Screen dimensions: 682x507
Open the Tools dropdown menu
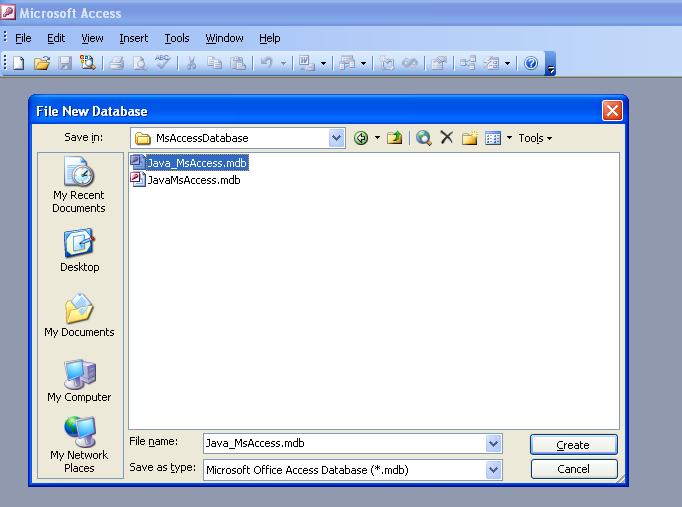pyautogui.click(x=535, y=138)
